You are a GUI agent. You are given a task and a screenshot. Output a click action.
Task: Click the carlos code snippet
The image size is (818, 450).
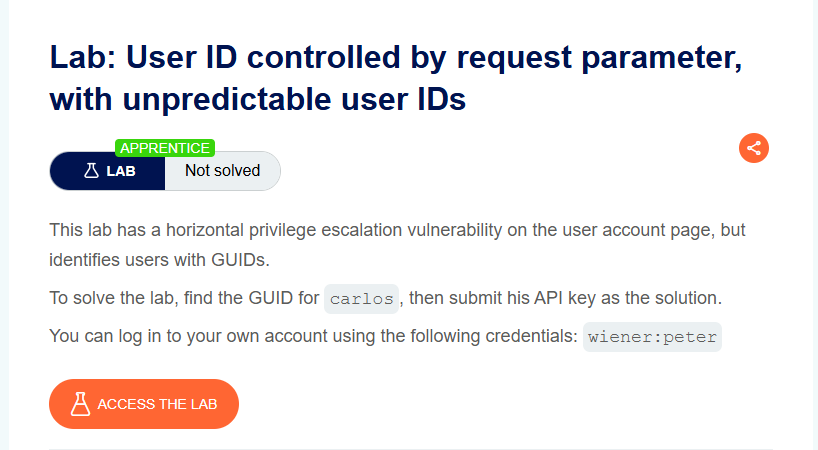coord(362,299)
